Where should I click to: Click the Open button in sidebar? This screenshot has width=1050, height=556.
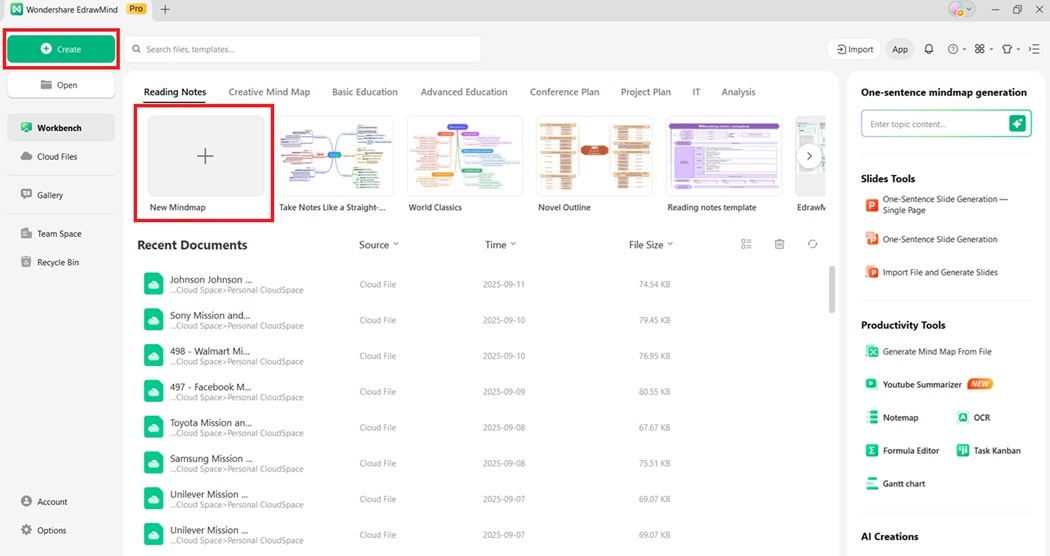point(61,85)
